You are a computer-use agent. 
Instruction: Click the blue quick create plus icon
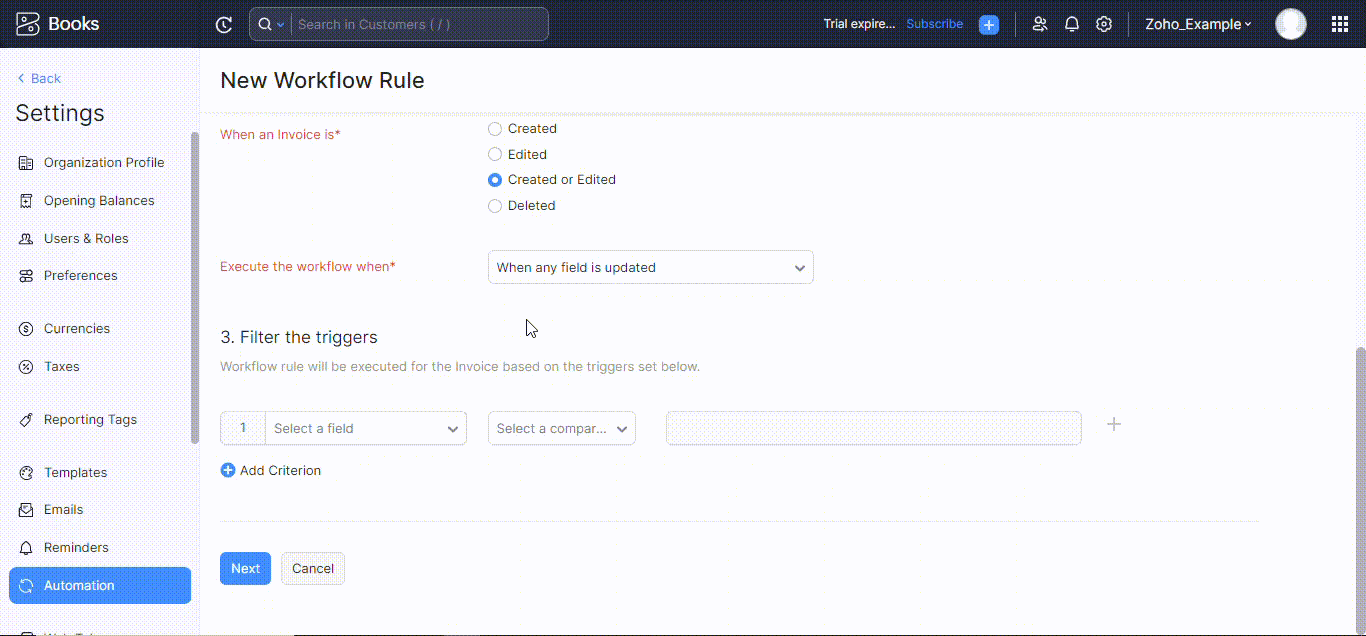[989, 25]
